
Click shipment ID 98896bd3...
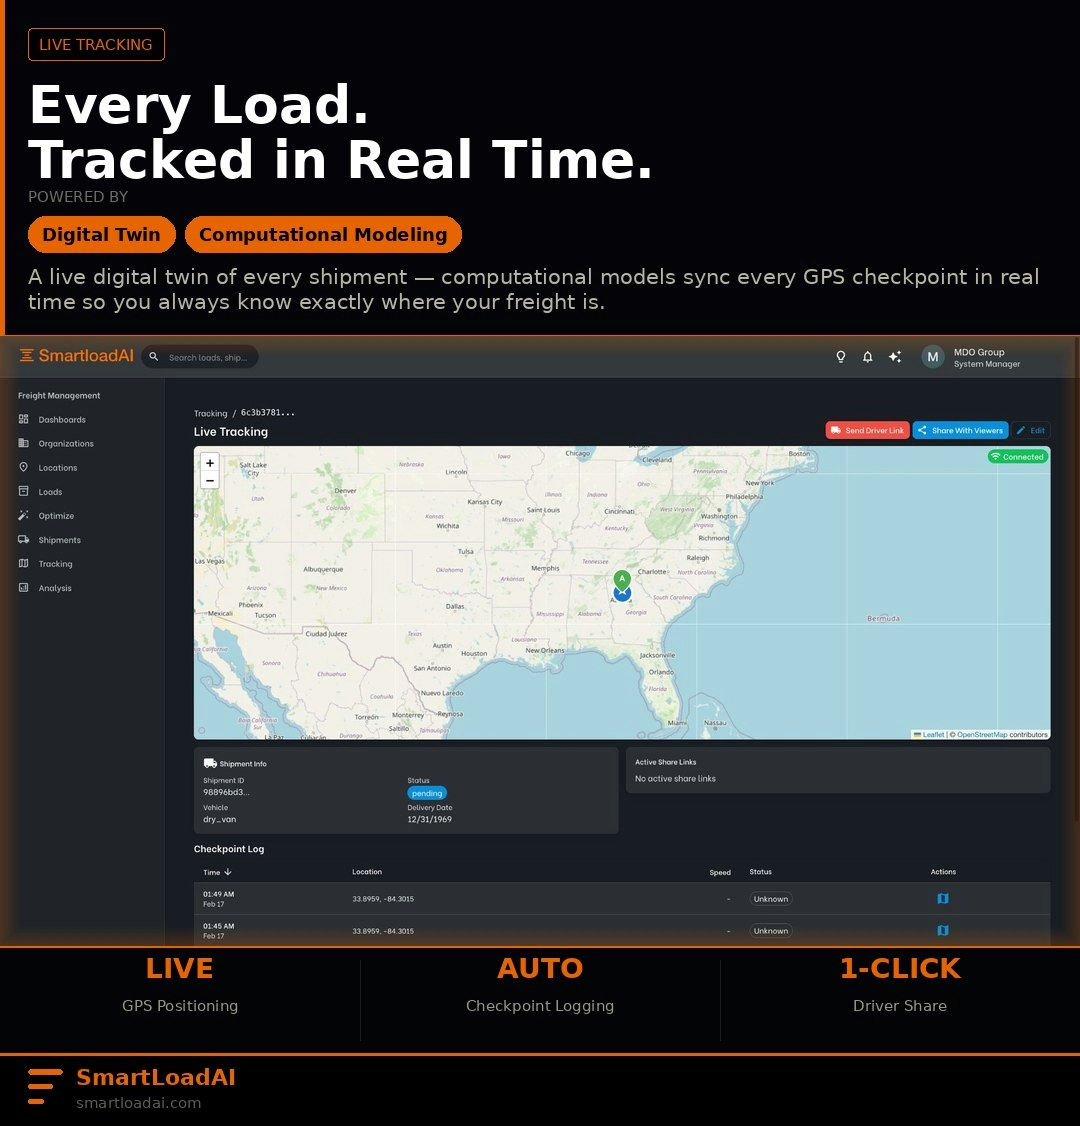coord(226,792)
